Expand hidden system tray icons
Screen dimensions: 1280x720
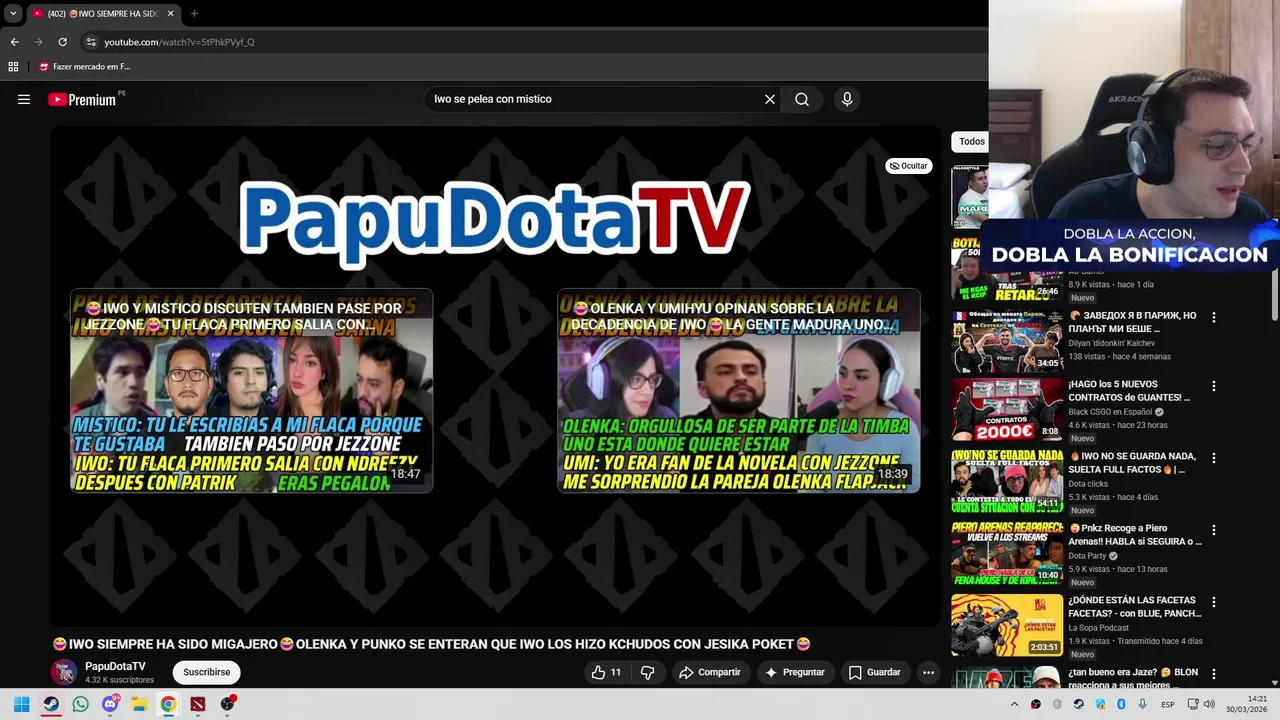[x=1014, y=704]
